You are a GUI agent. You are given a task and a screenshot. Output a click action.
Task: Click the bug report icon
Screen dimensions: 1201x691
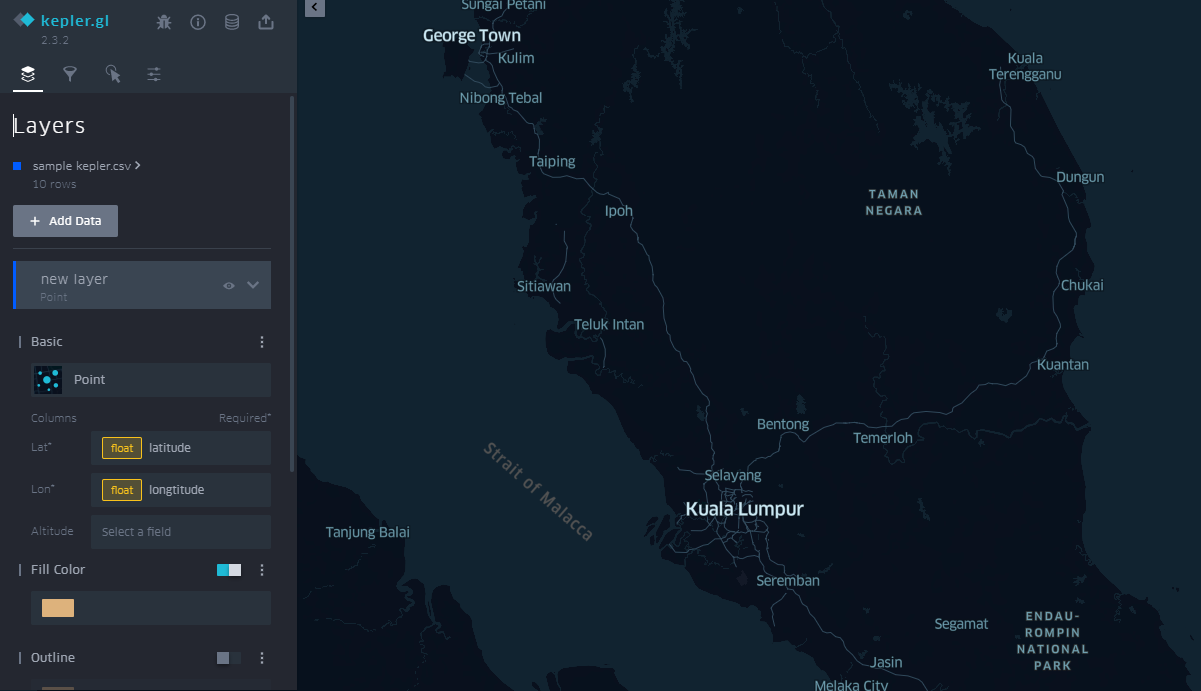coord(164,21)
